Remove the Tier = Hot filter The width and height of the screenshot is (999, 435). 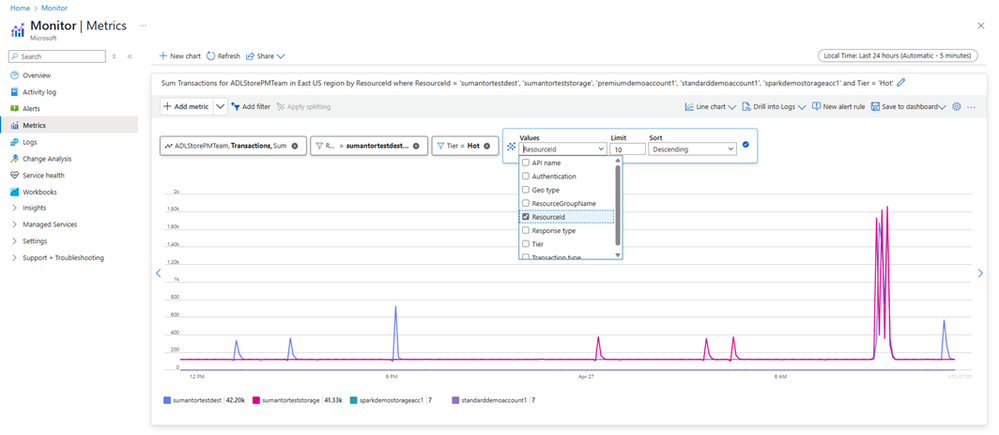click(489, 145)
